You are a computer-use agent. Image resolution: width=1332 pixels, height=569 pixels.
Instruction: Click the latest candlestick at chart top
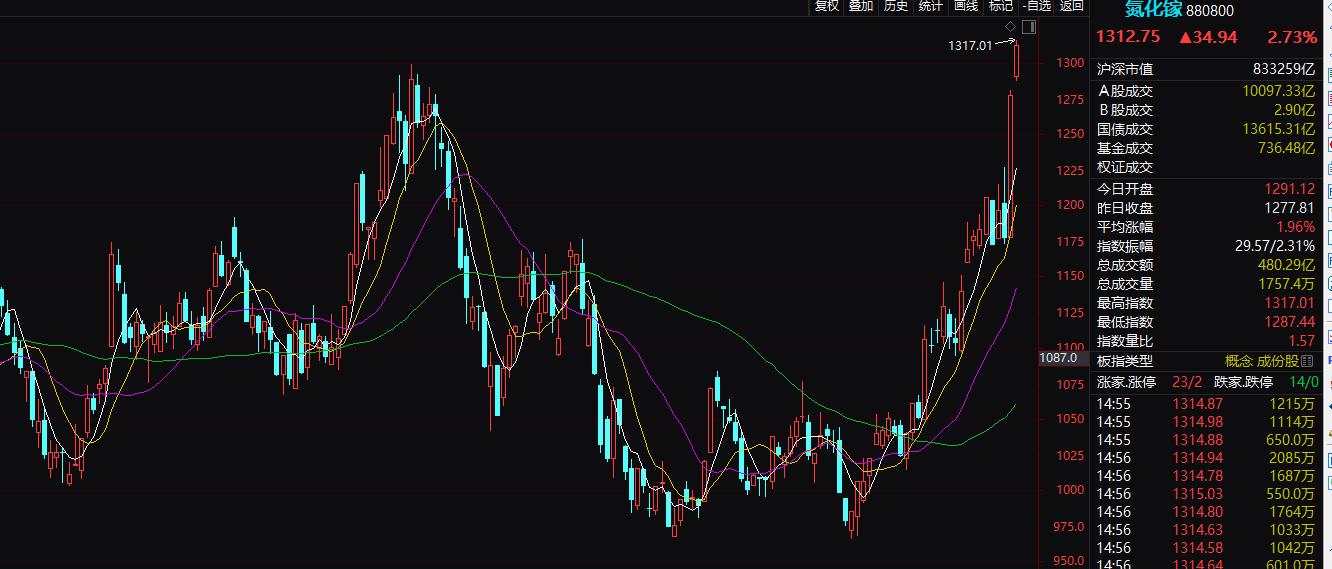pyautogui.click(x=1017, y=60)
